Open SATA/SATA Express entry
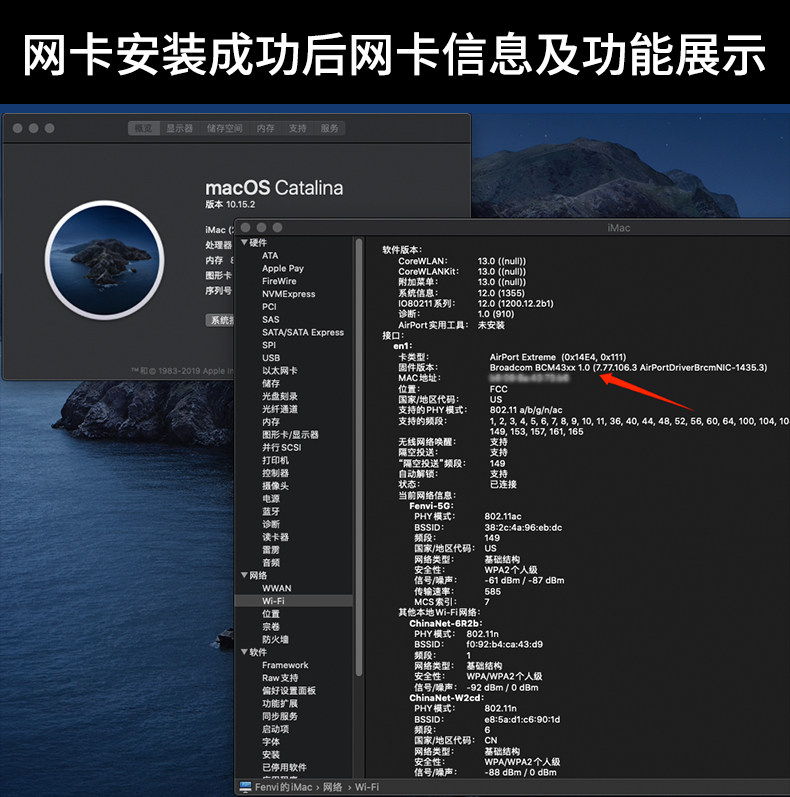This screenshot has height=797, width=790. [302, 332]
